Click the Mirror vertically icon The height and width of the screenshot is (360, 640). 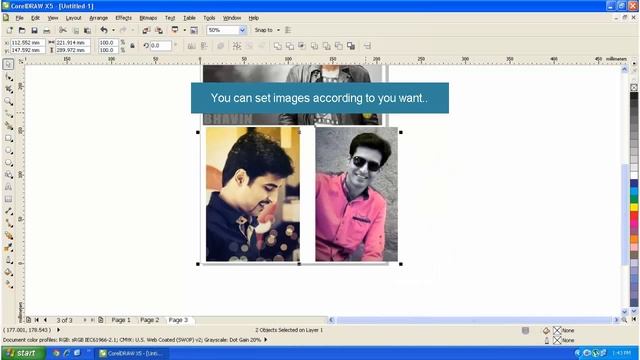click(x=204, y=46)
